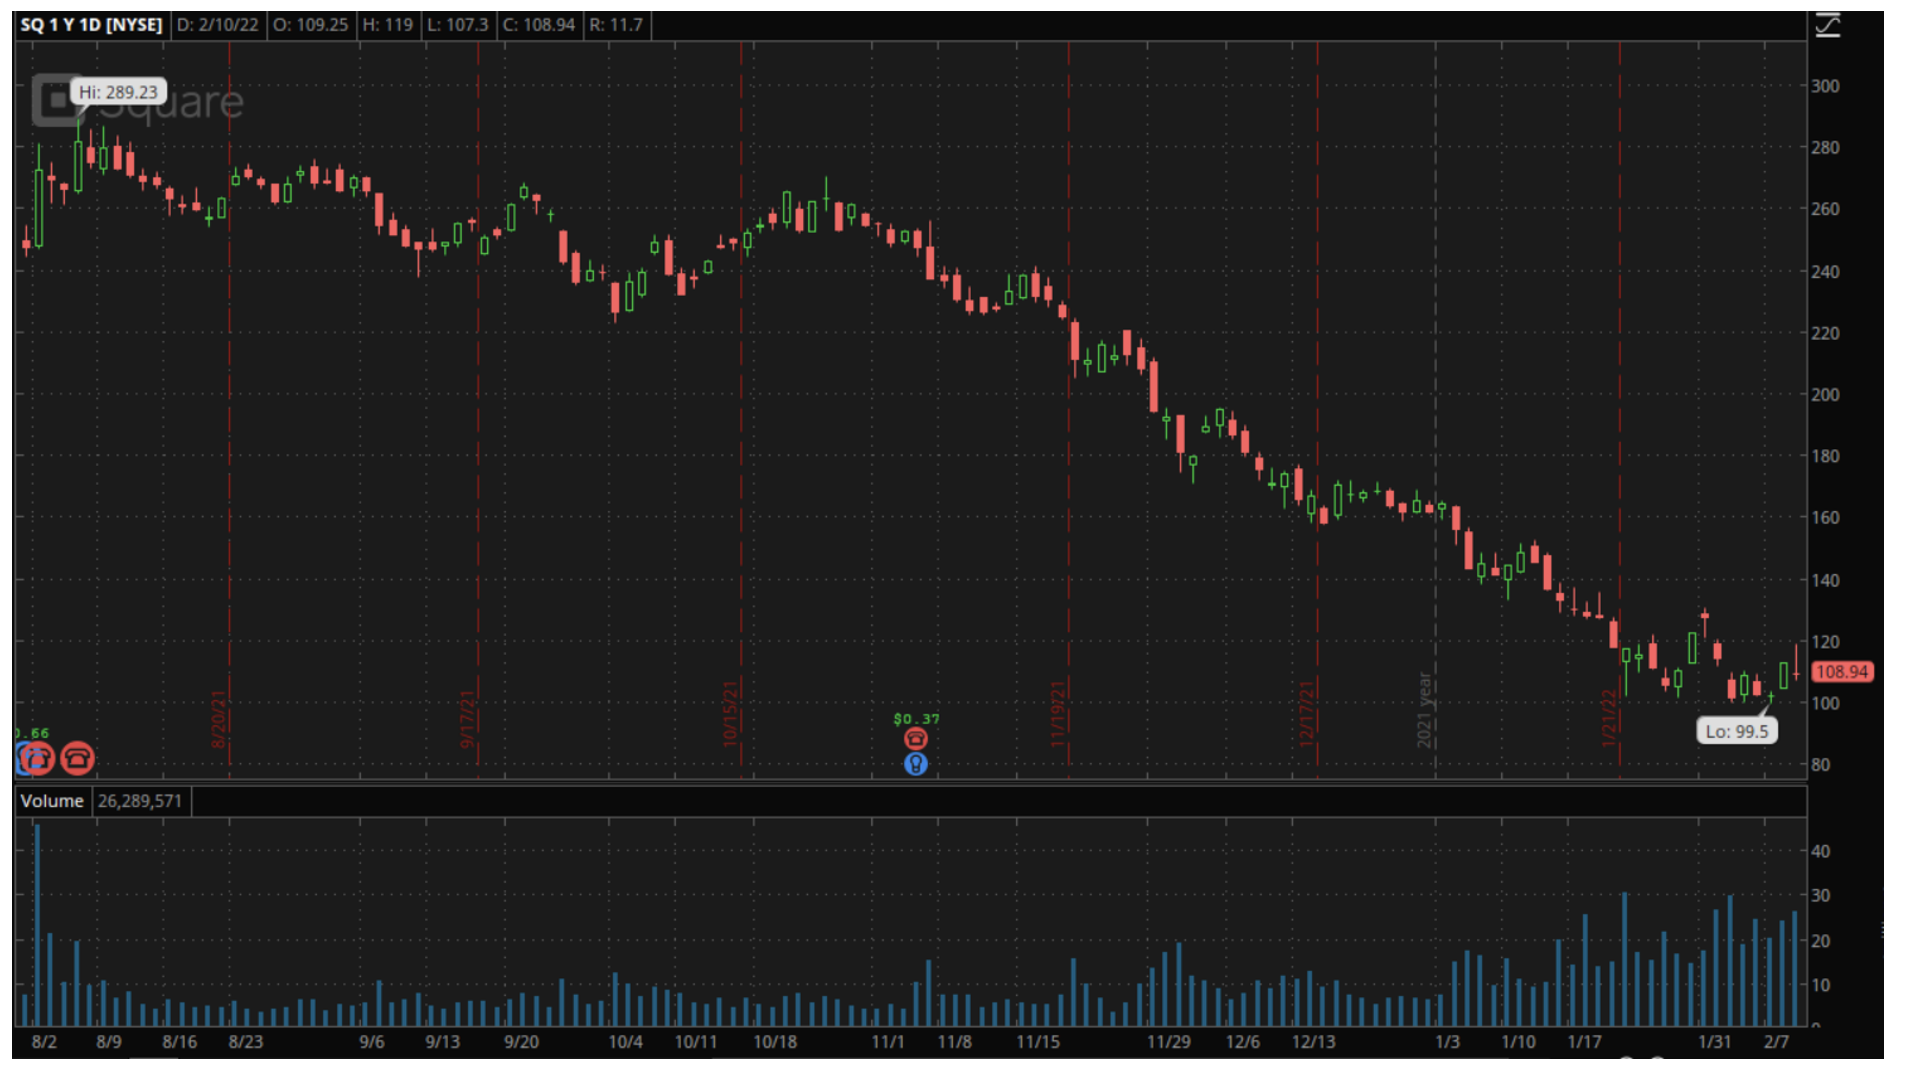Click the 200 price axis label

tap(1825, 395)
